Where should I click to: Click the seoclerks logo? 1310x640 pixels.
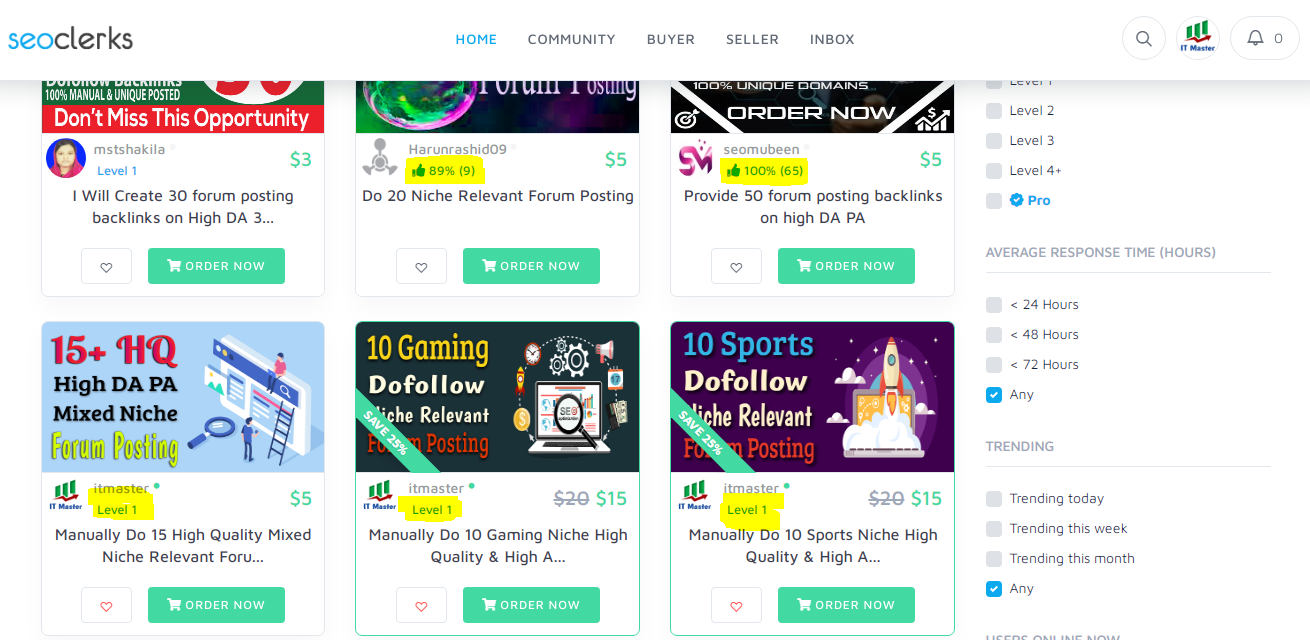(70, 39)
